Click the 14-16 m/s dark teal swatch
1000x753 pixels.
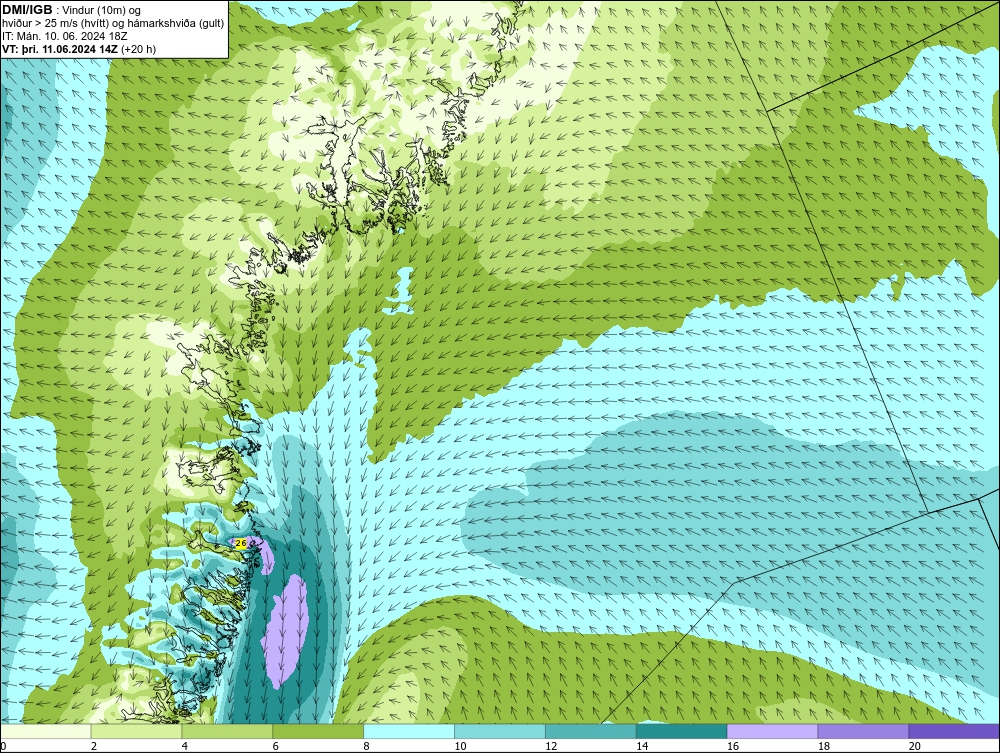pos(682,731)
